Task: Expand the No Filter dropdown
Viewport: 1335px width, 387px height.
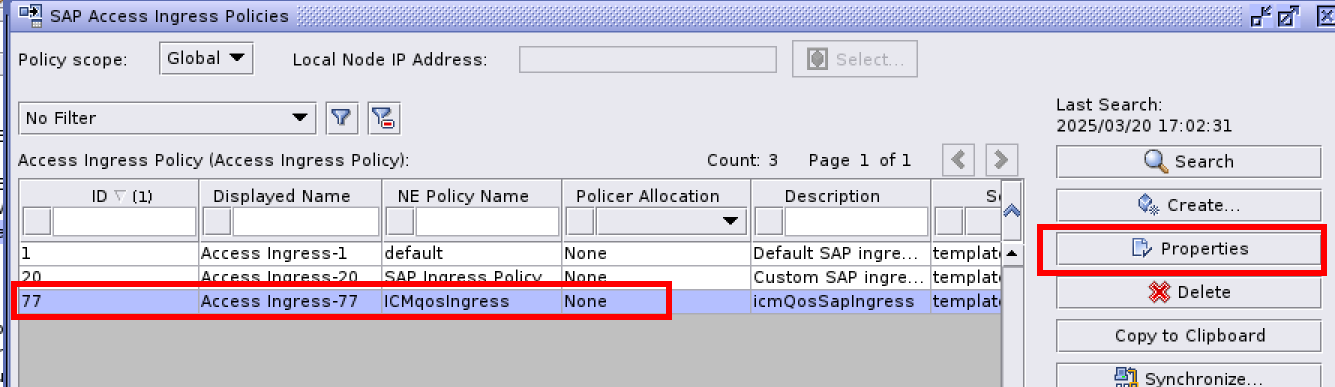Action: tap(167, 118)
